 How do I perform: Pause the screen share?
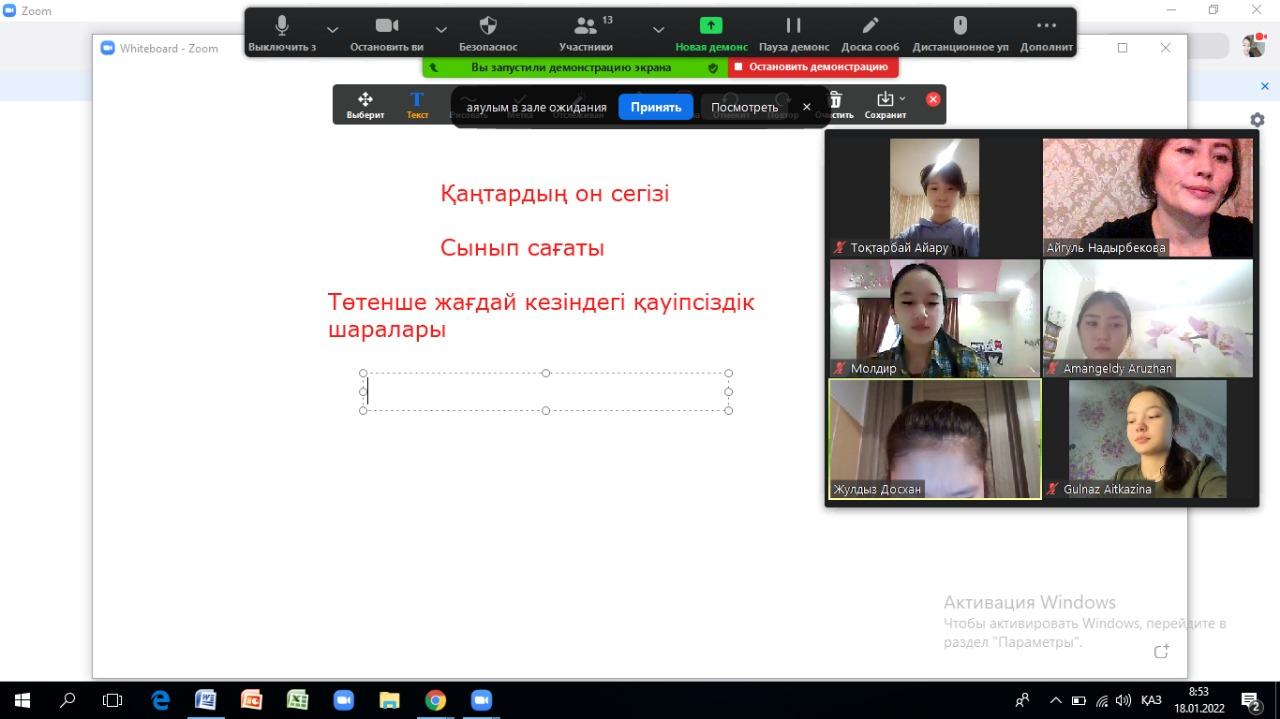(793, 27)
